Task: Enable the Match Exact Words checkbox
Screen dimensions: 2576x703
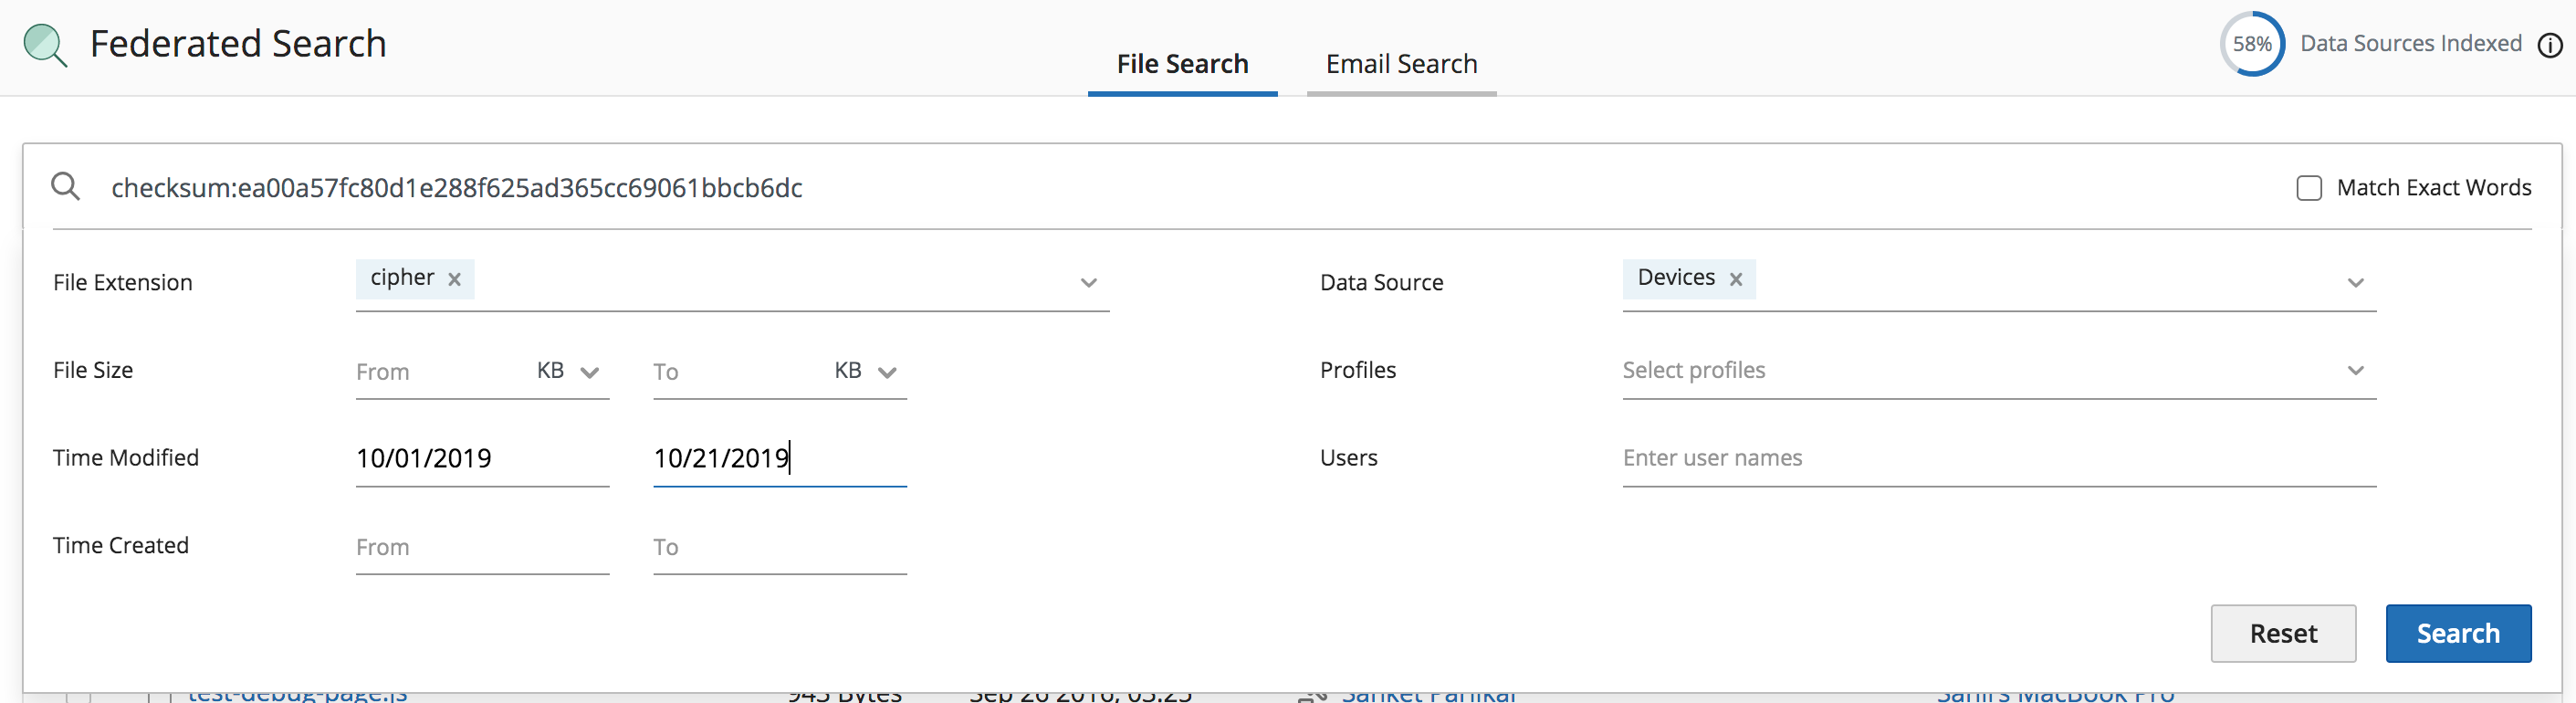Action: 2308,188
